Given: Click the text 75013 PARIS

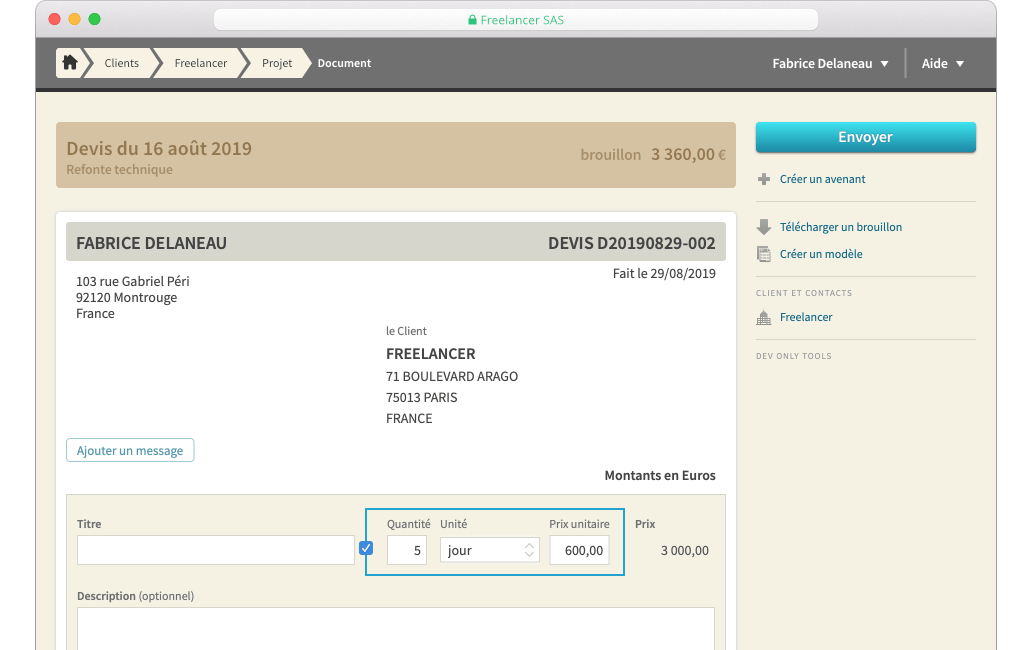Looking at the screenshot, I should point(421,397).
